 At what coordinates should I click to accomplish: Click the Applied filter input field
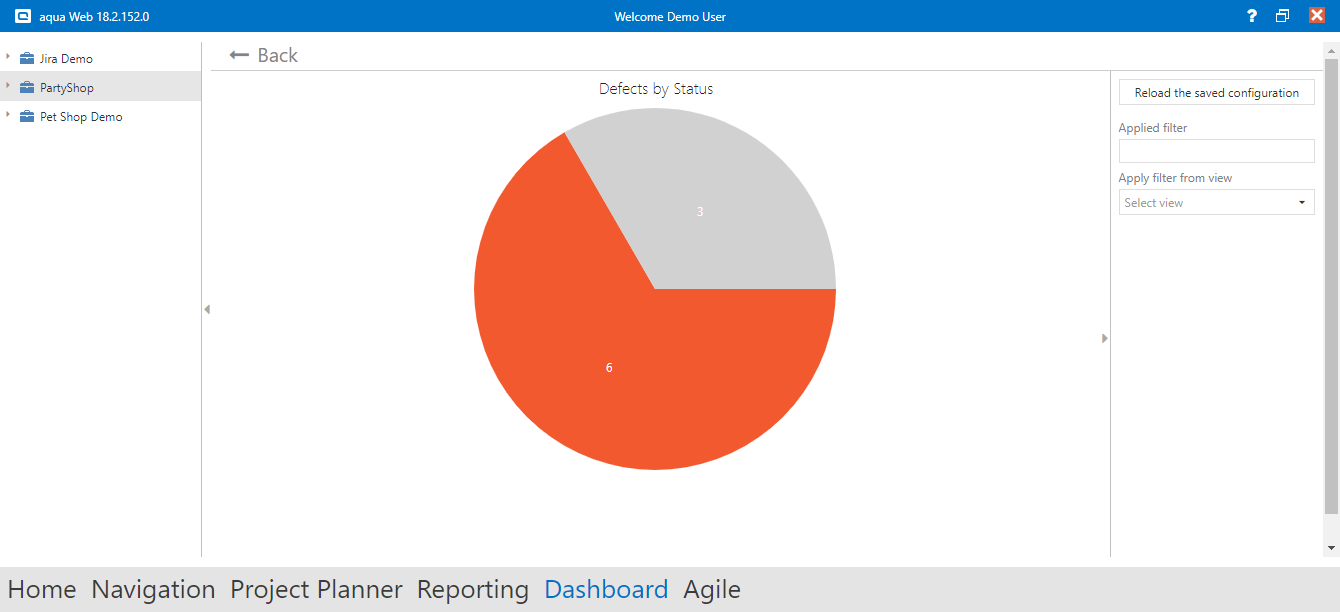(1216, 151)
